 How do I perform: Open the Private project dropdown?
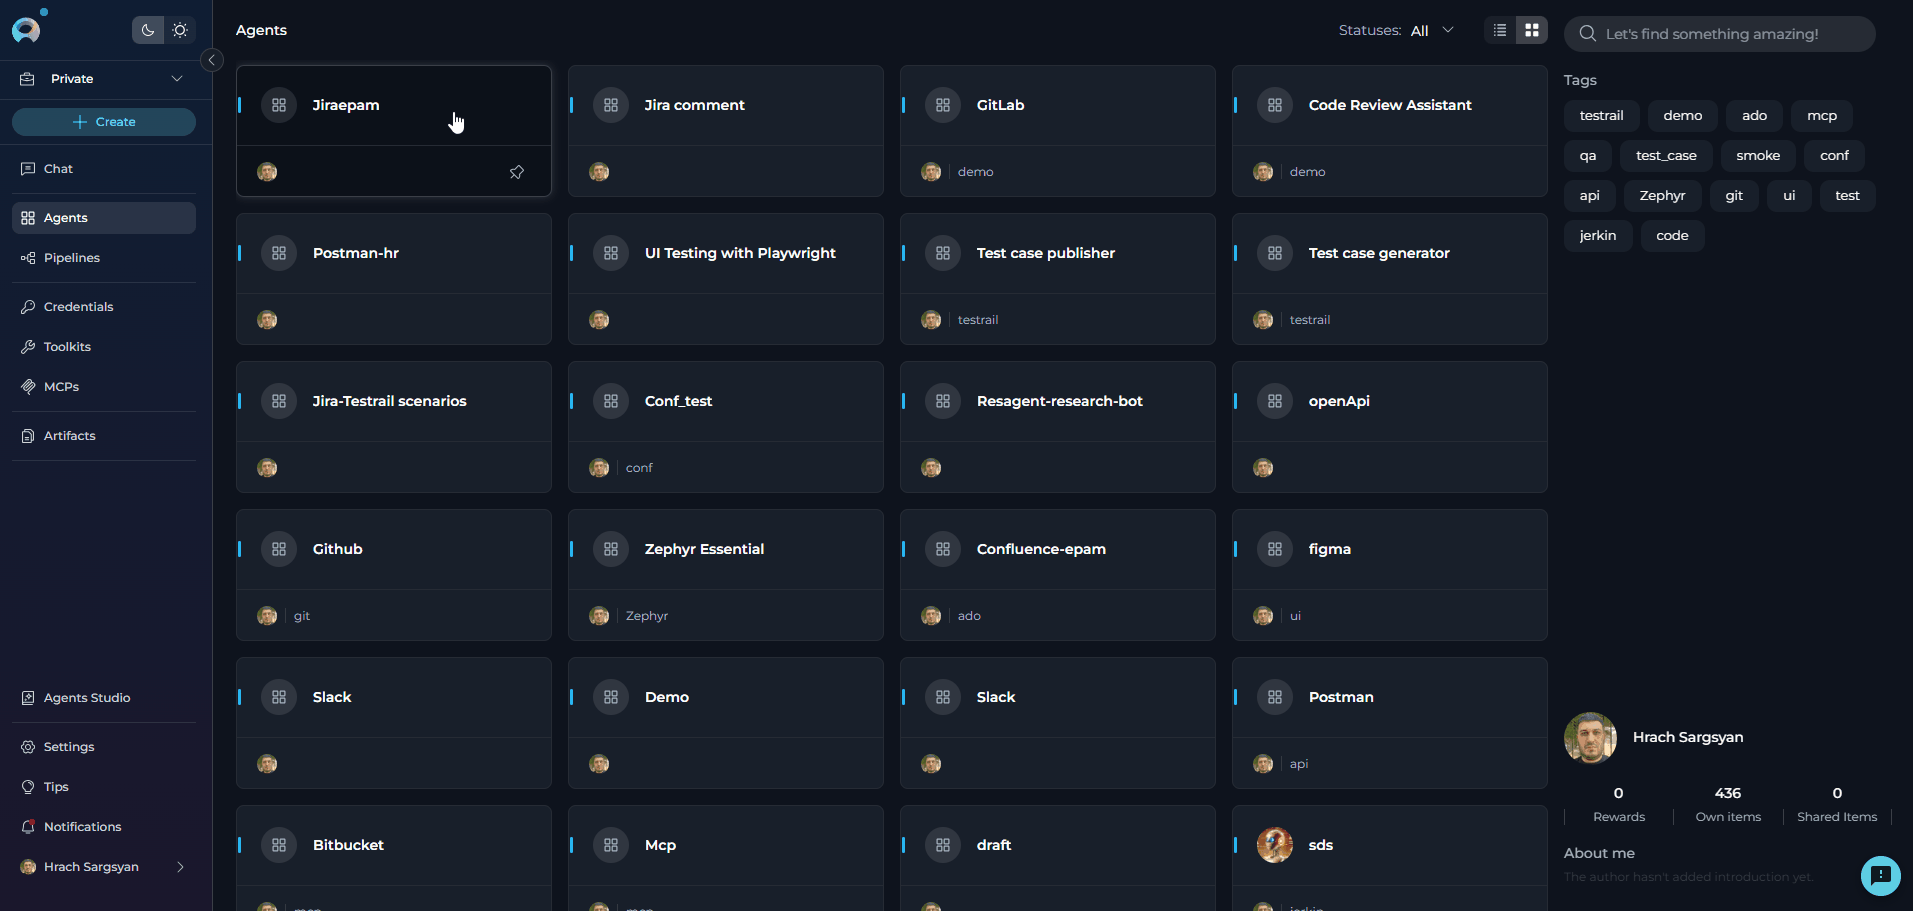click(104, 79)
